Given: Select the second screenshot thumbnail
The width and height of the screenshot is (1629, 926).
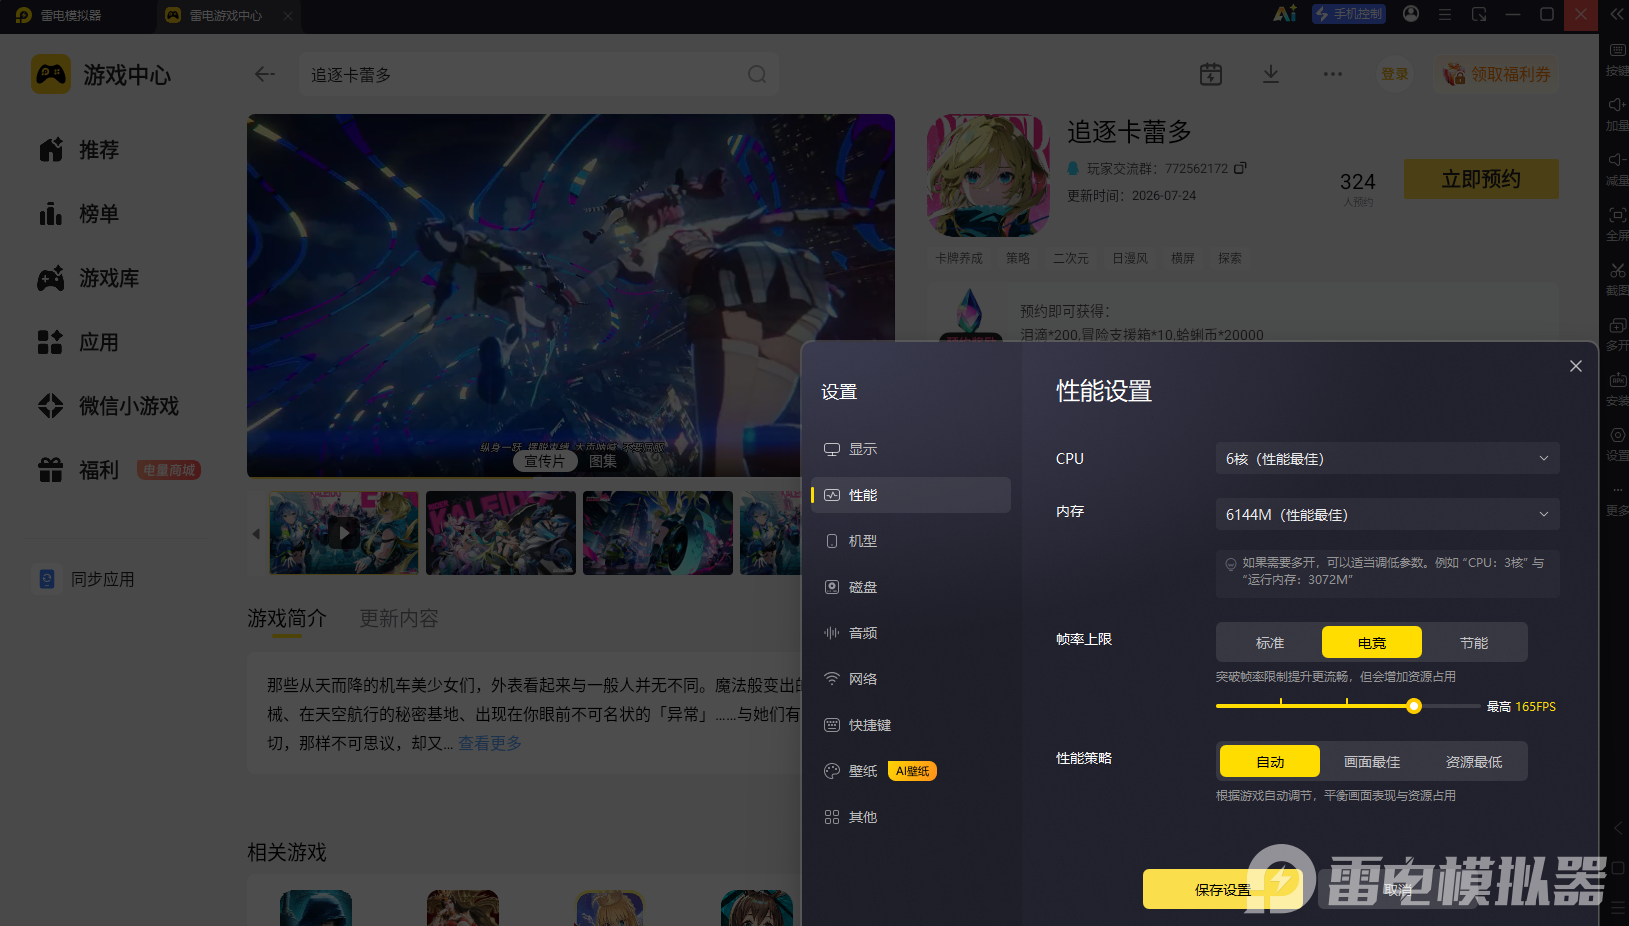Looking at the screenshot, I should pyautogui.click(x=501, y=533).
